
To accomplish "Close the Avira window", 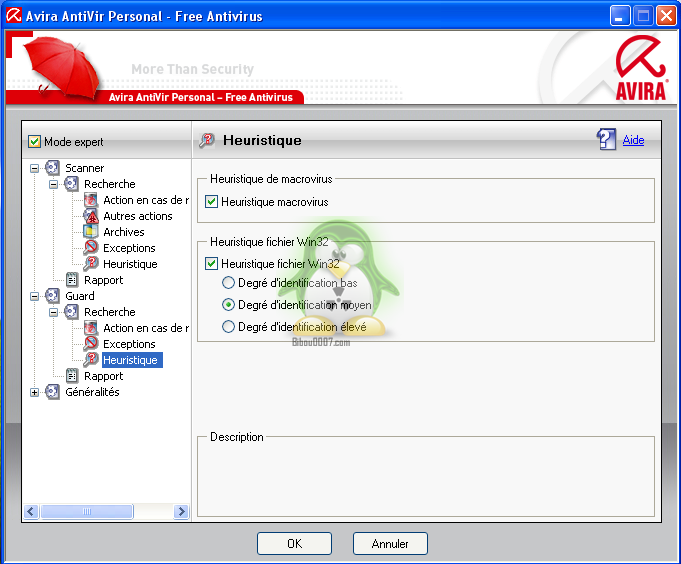I will (x=666, y=16).
